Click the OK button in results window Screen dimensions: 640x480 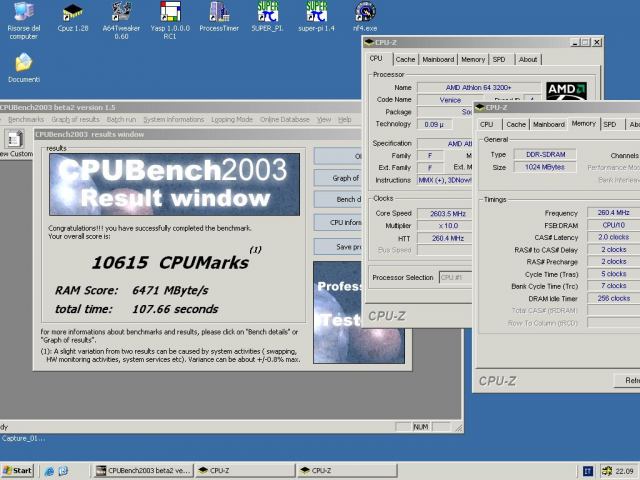tap(338, 156)
